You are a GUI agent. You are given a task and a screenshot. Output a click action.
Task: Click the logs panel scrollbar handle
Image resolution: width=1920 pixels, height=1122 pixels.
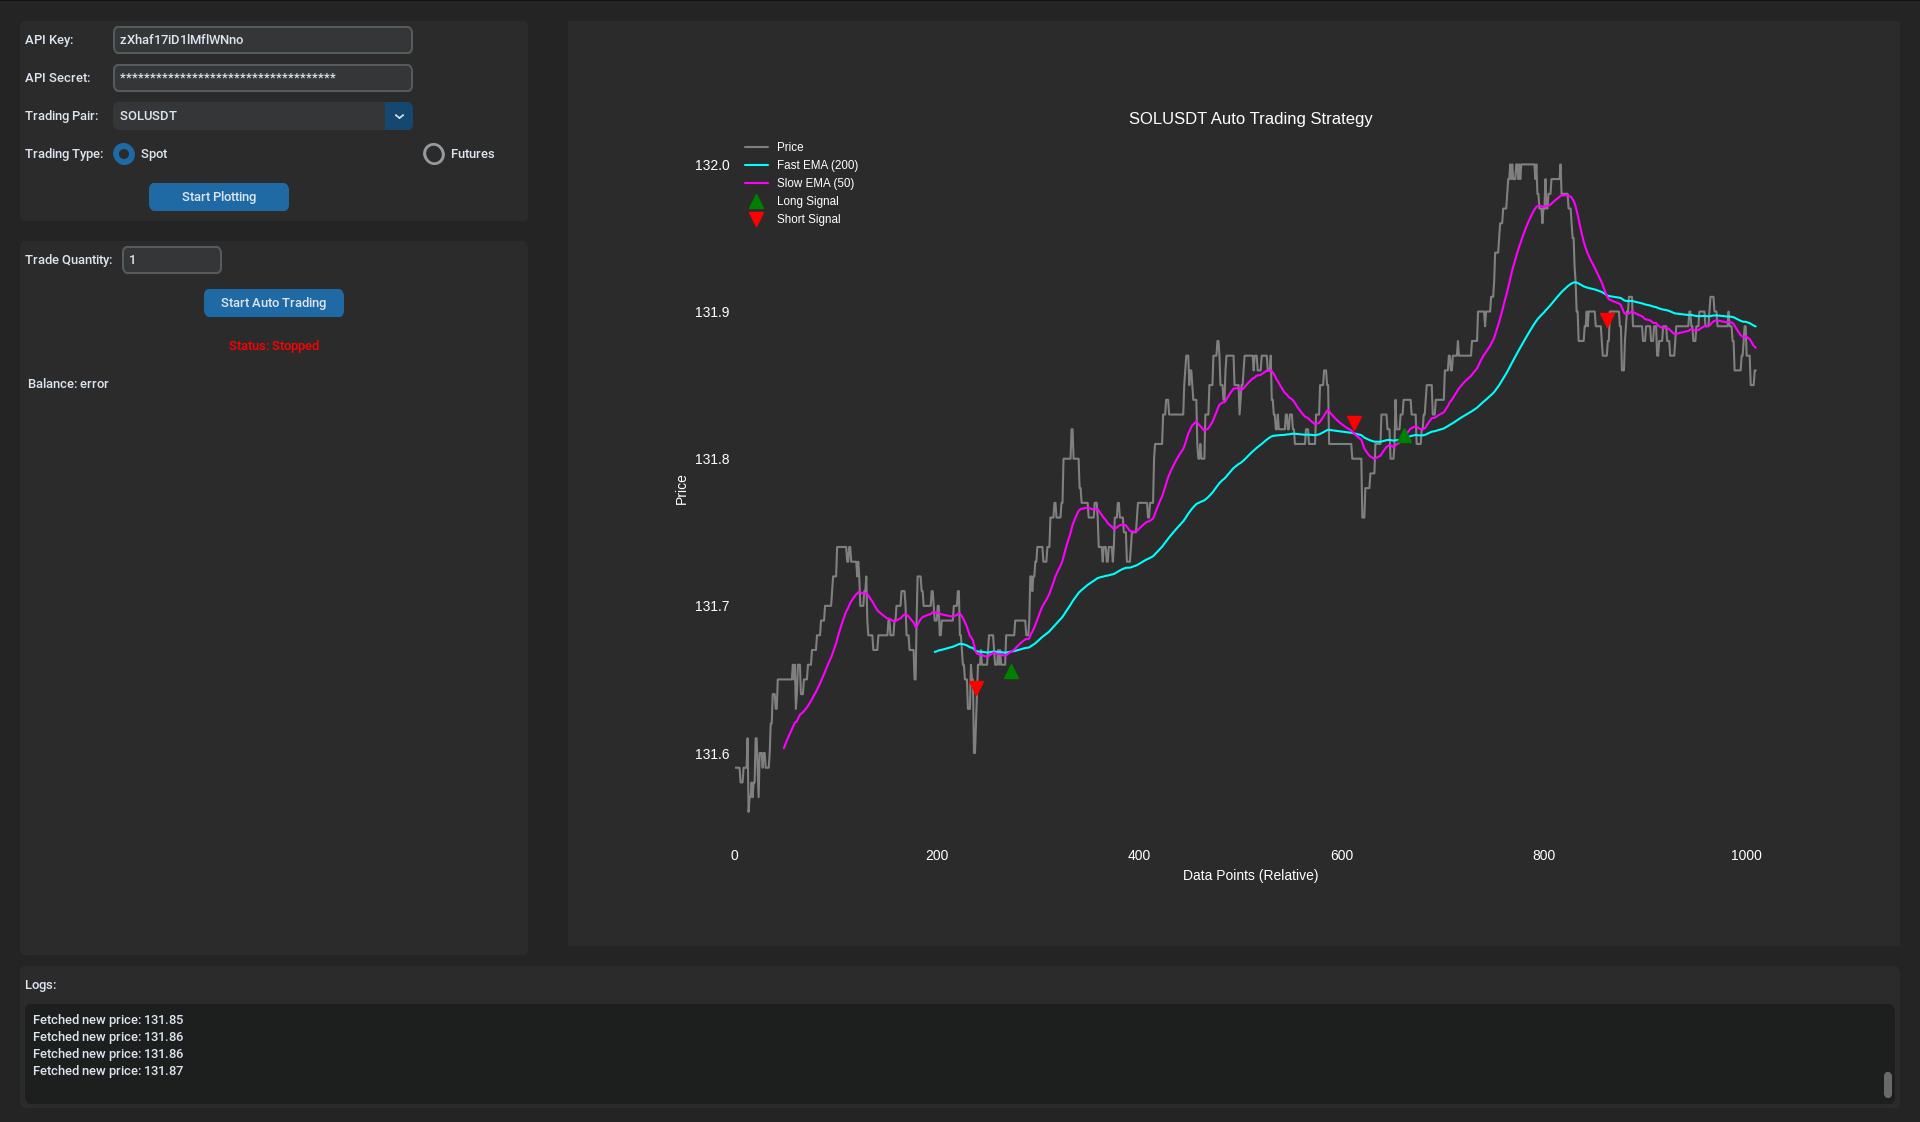coord(1887,1084)
